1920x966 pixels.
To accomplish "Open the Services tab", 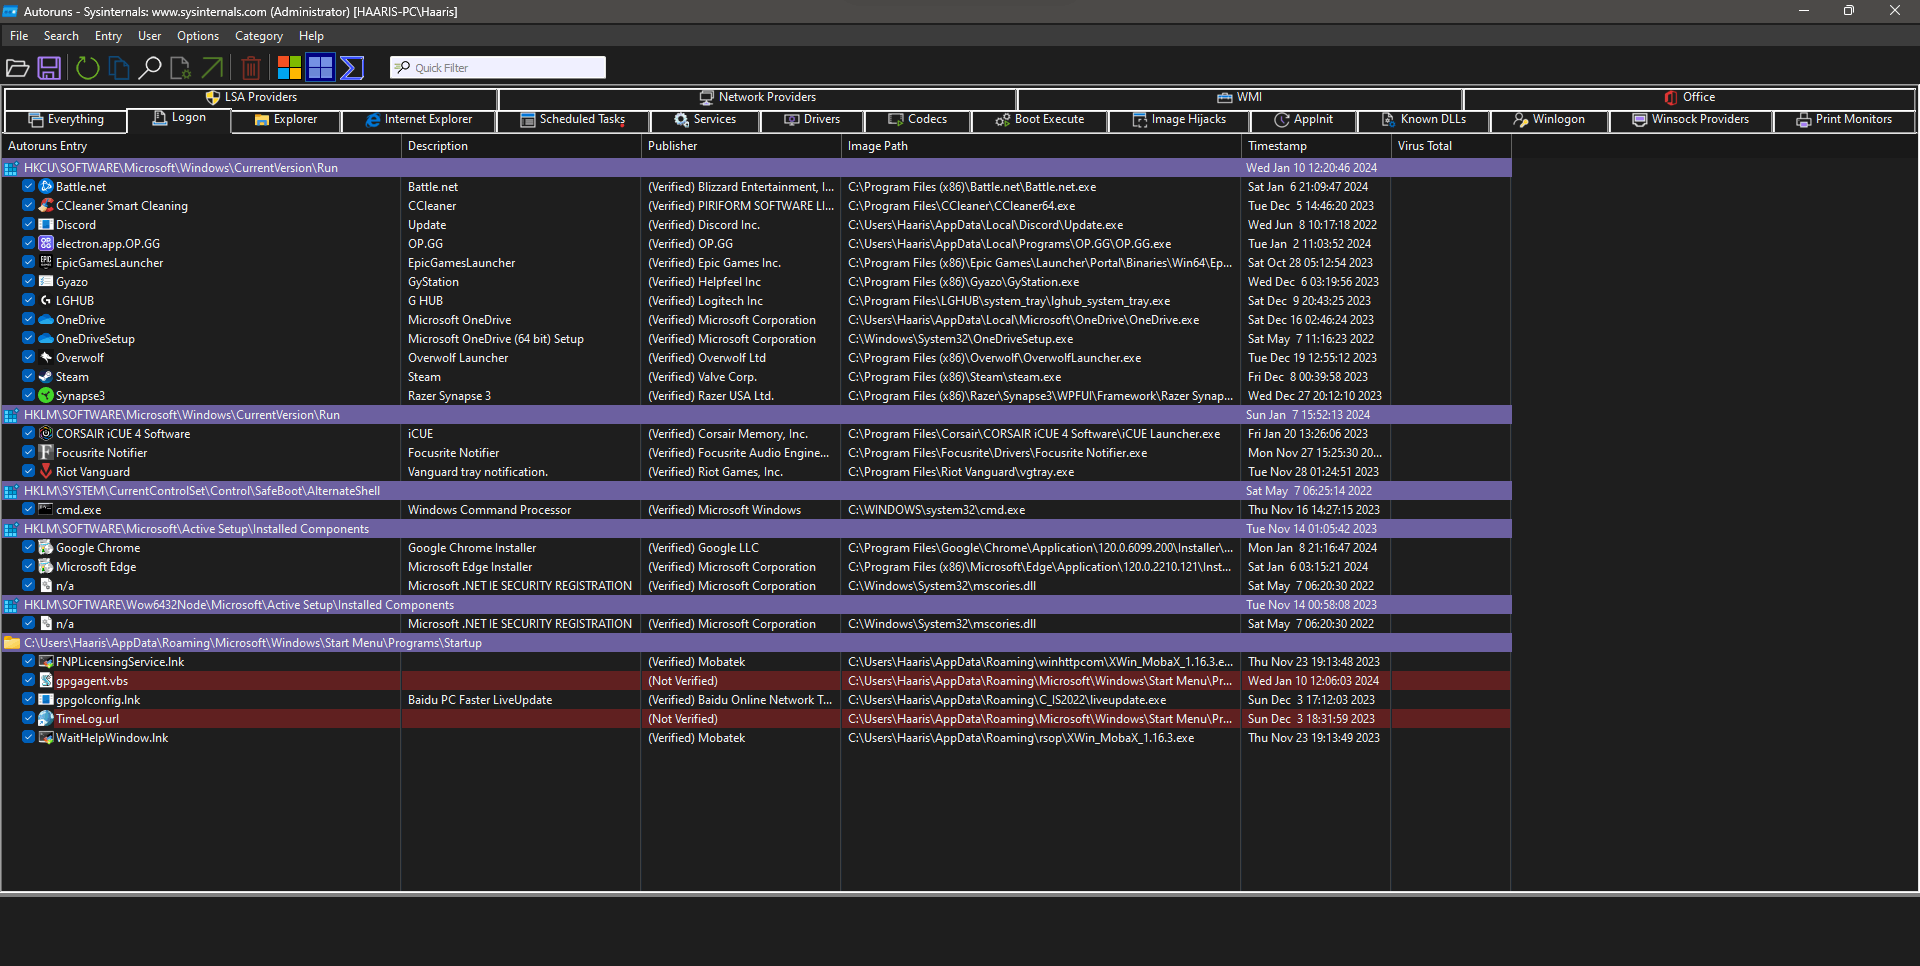I will 704,120.
